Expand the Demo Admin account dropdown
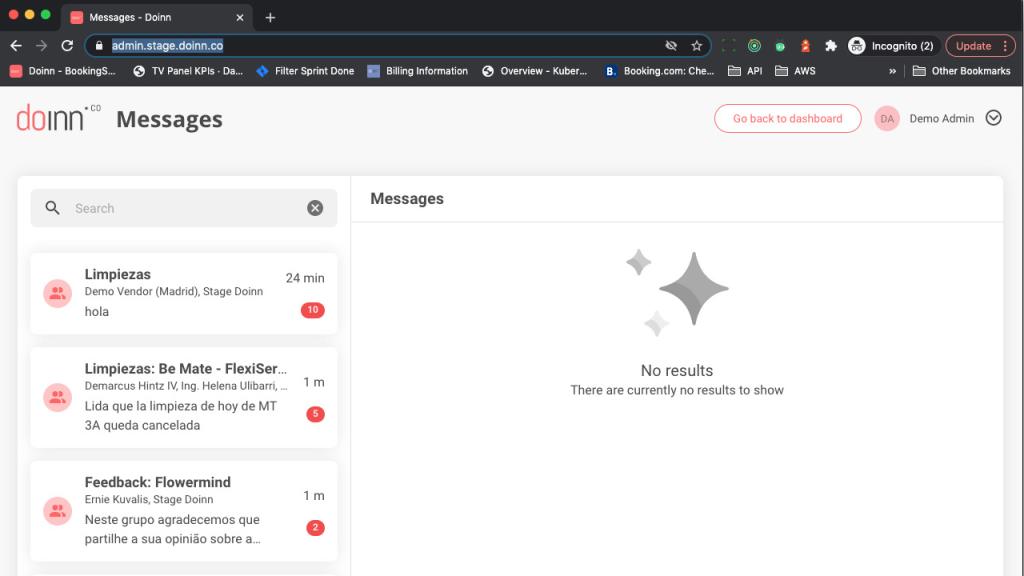The image size is (1024, 576). point(993,118)
